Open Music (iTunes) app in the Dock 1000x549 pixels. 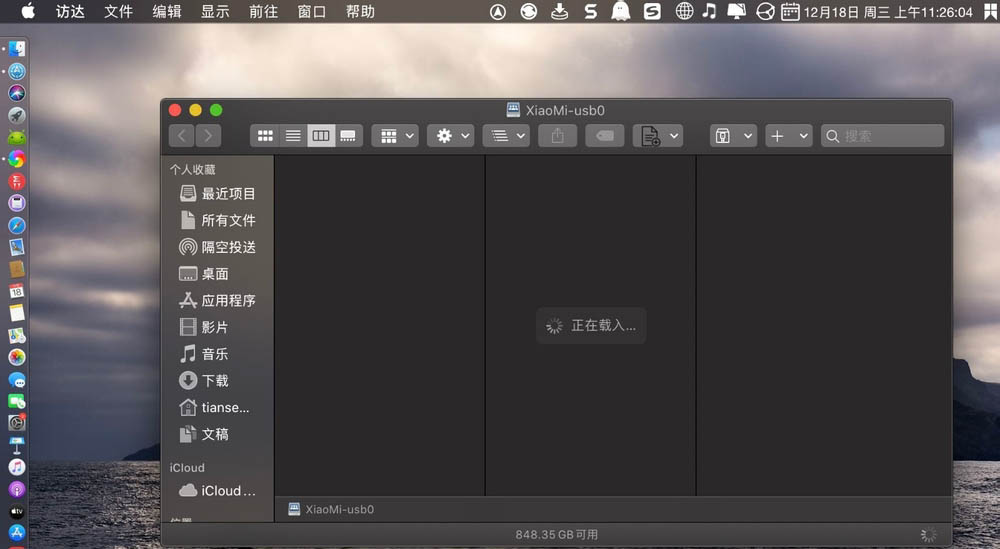coord(17,467)
